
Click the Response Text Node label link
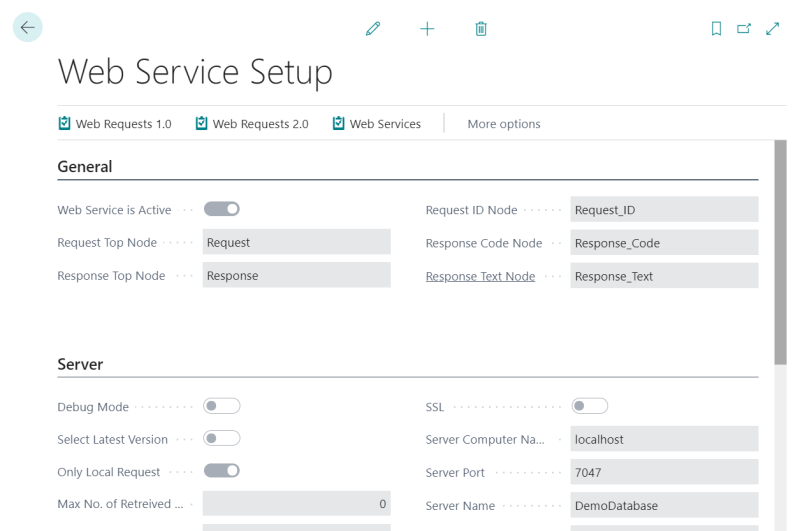(480, 276)
